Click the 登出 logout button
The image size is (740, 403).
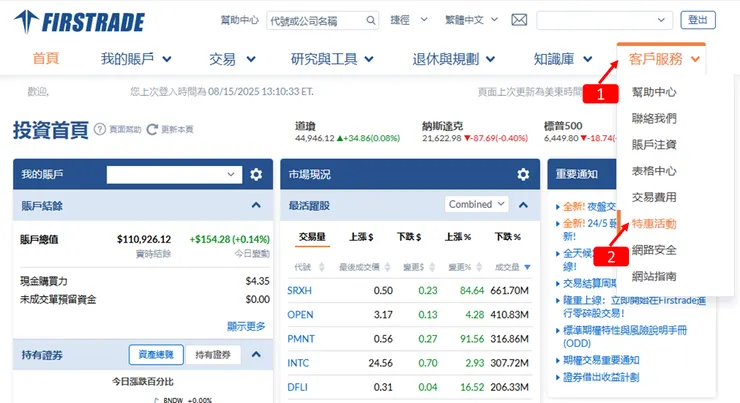698,20
